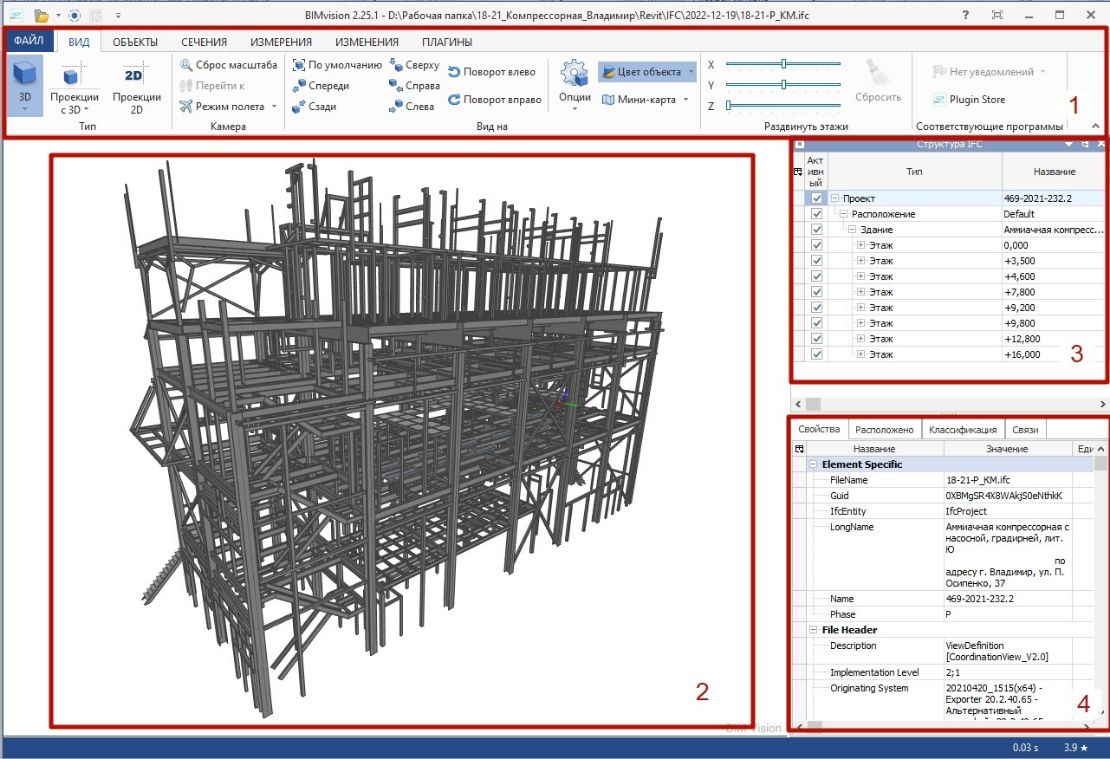Screen dimensions: 1110x759
Task: Collapse the Element Specific property group
Action: 814,465
